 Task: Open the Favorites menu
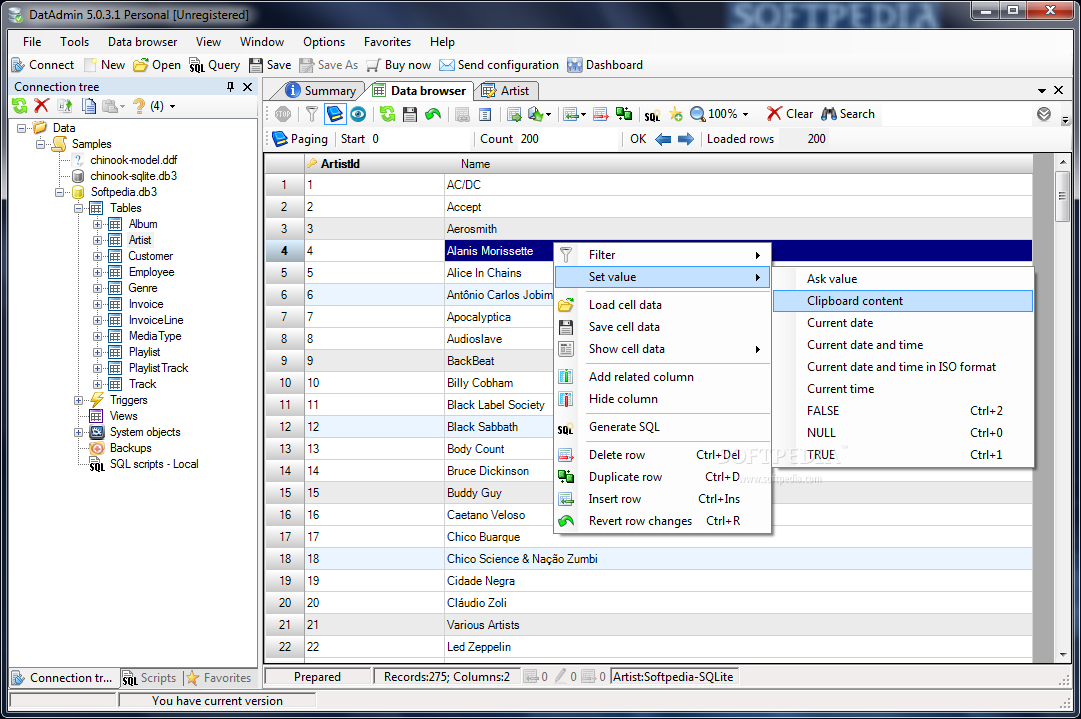pos(387,42)
